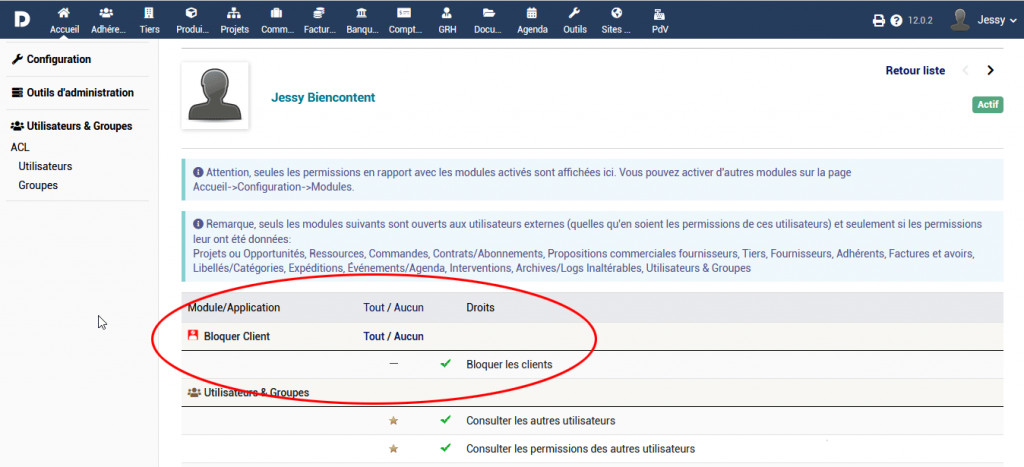Go to previous user with left chevron

click(965, 71)
